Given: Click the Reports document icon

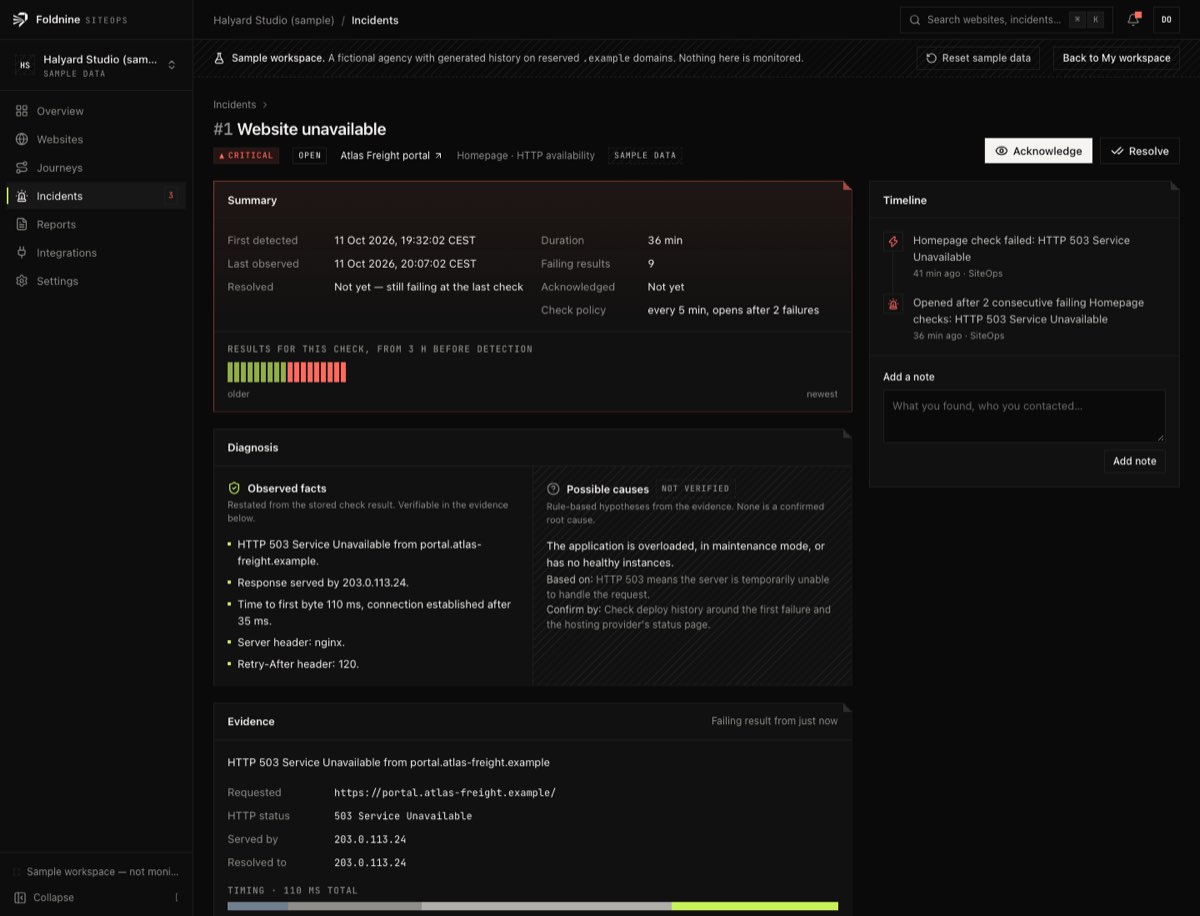Looking at the screenshot, I should click(x=22, y=224).
